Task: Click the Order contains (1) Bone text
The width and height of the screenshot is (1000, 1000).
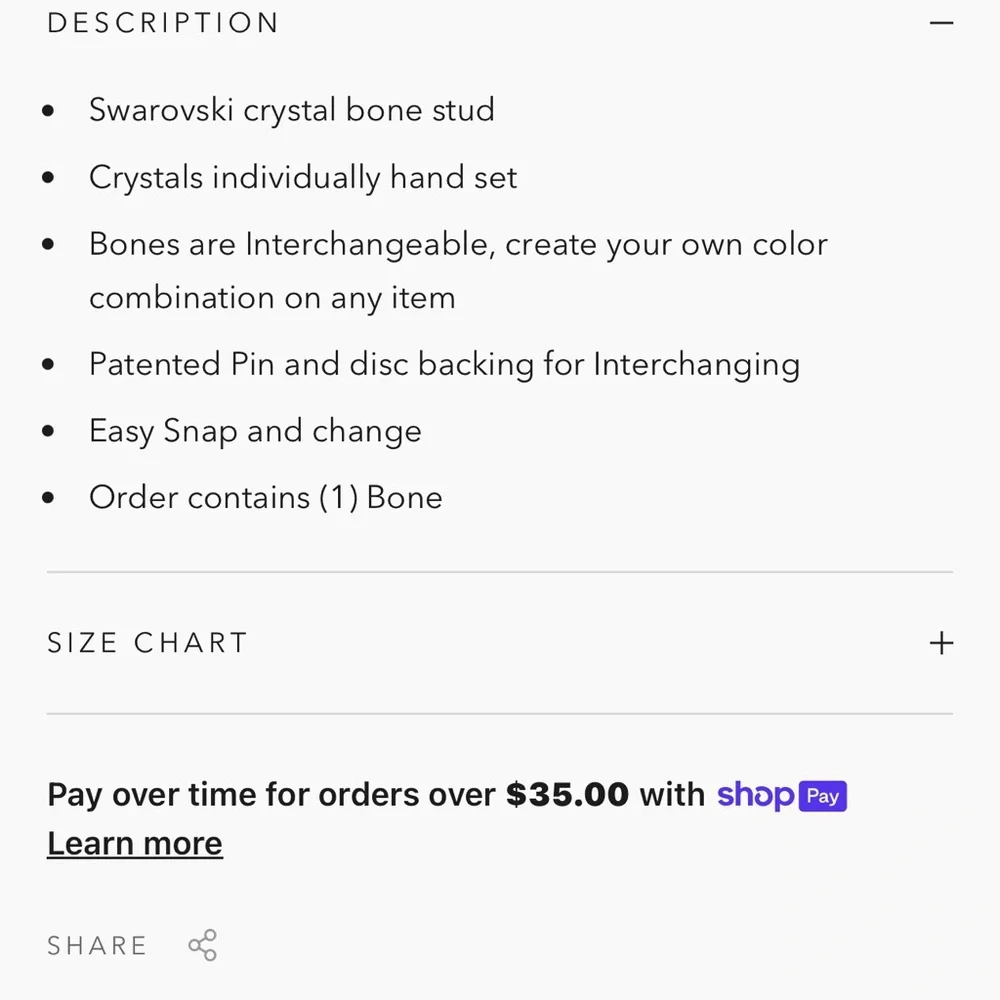Action: coord(265,498)
